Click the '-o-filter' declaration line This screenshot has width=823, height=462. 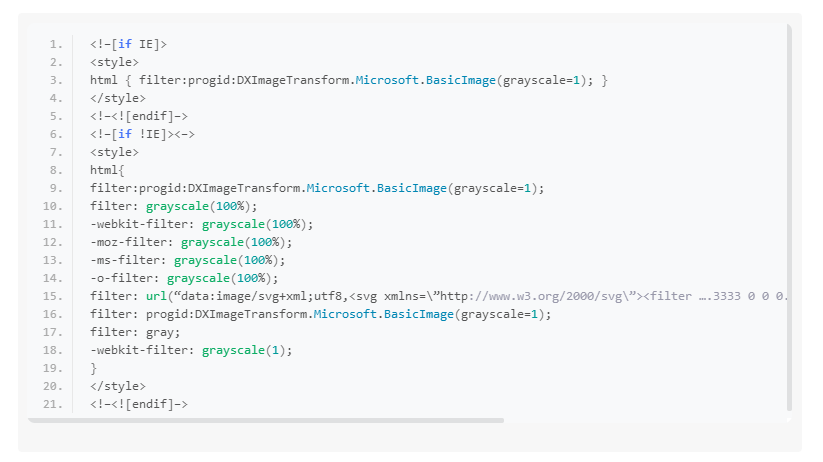(x=184, y=278)
